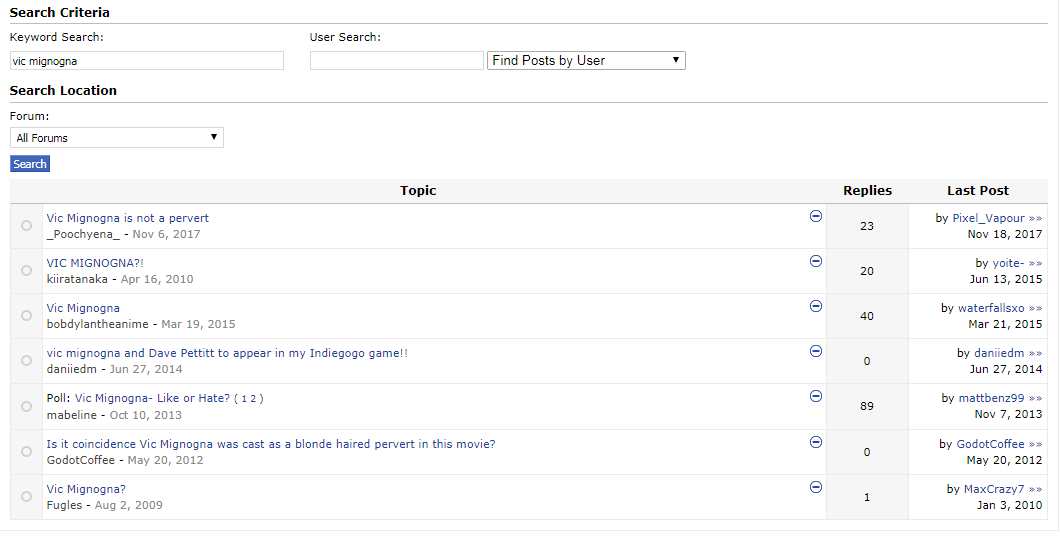Go to page 1 of the poll topic
The height and width of the screenshot is (538, 1060).
pyautogui.click(x=244, y=399)
